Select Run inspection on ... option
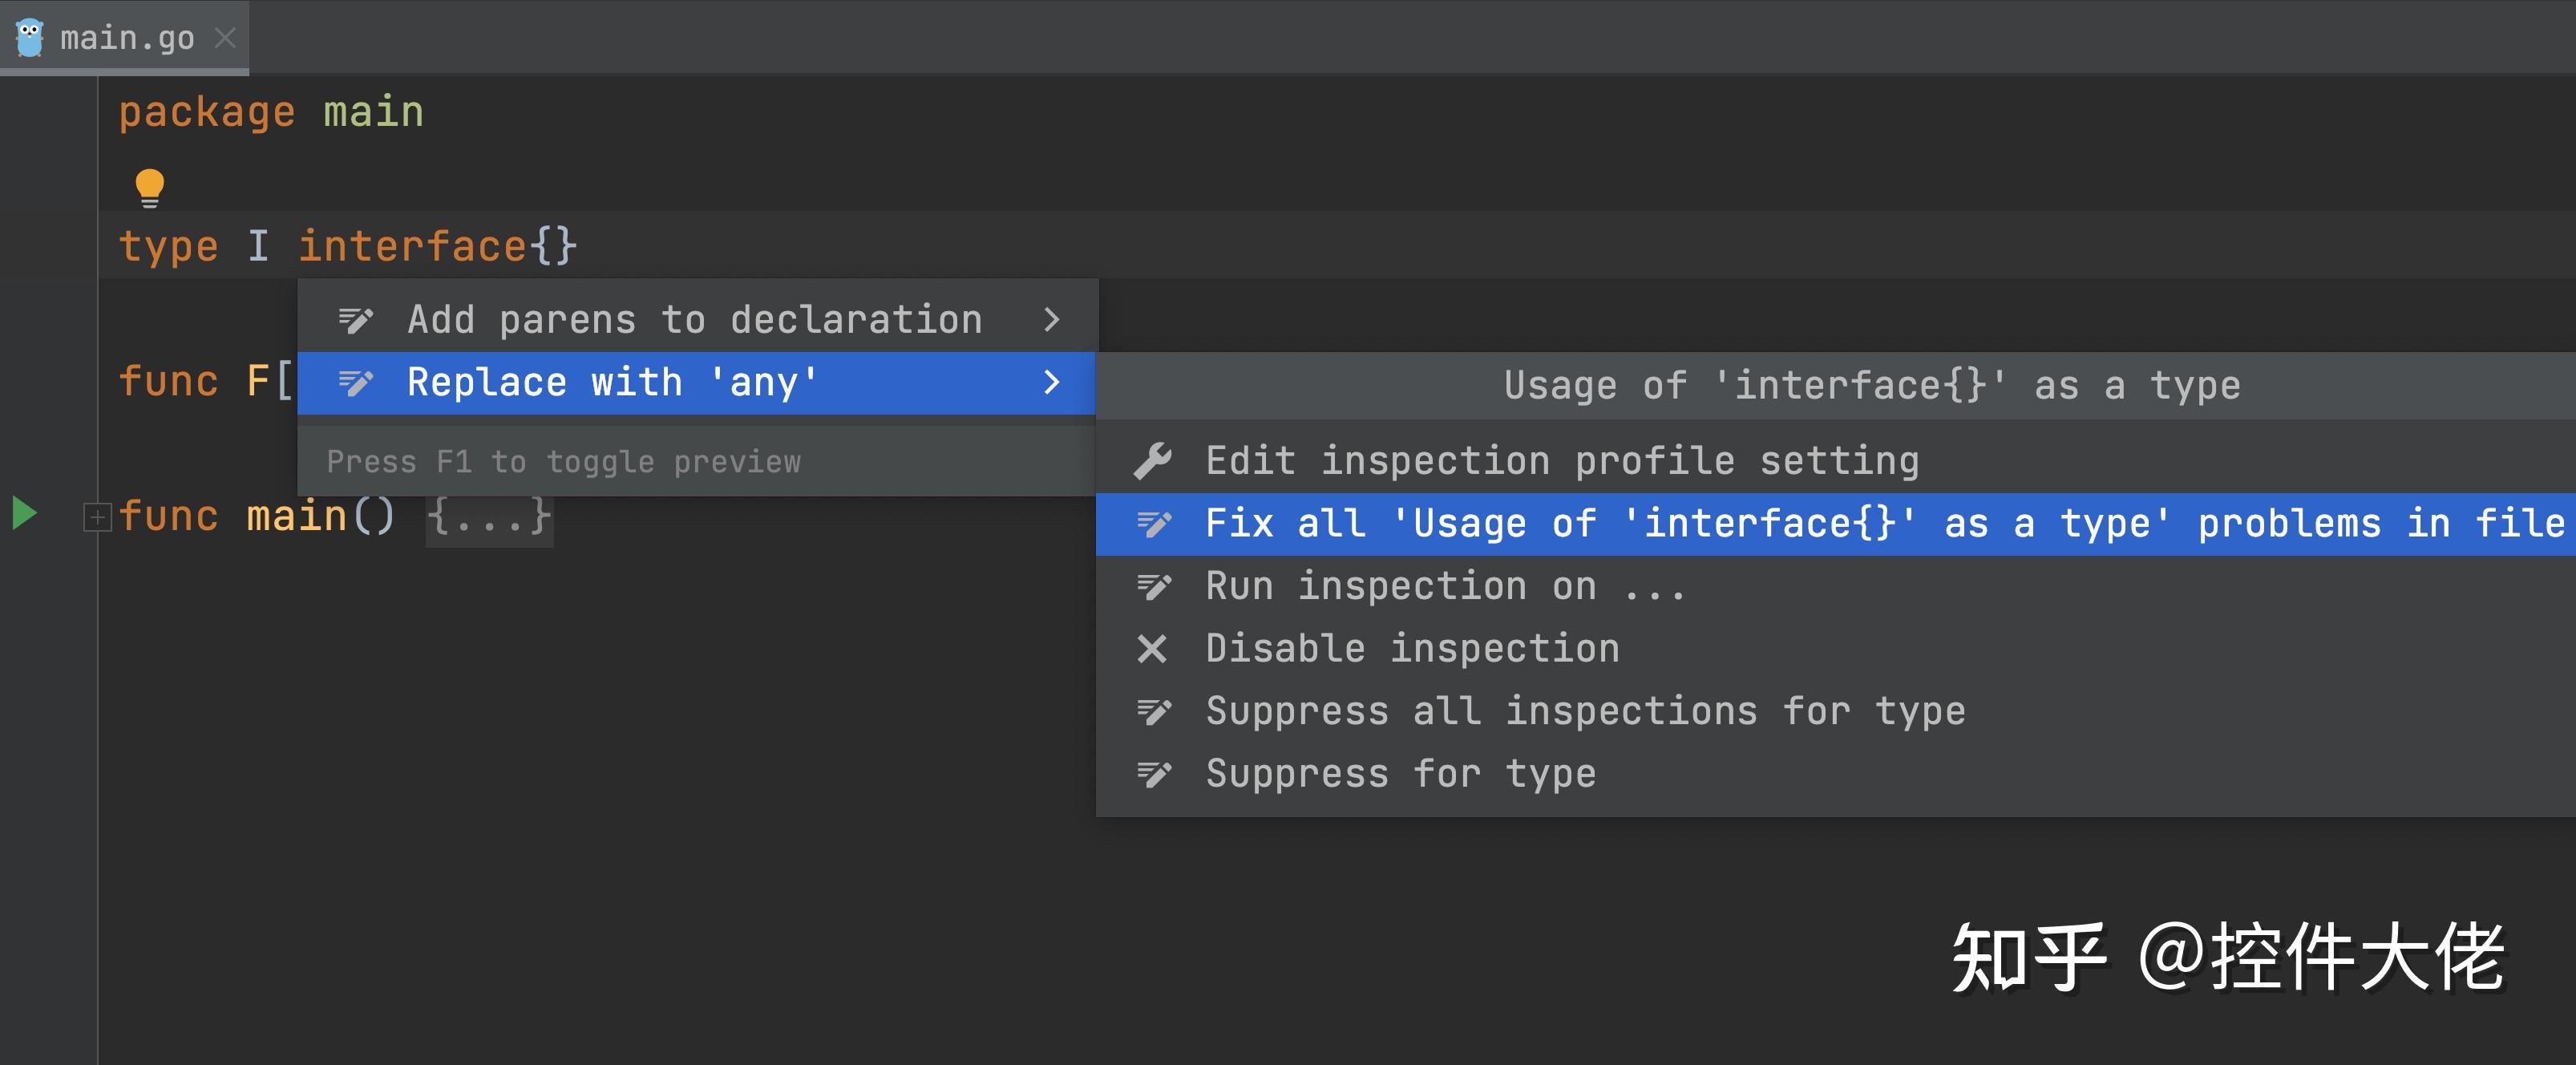Viewport: 2576px width, 1065px height. [1445, 586]
